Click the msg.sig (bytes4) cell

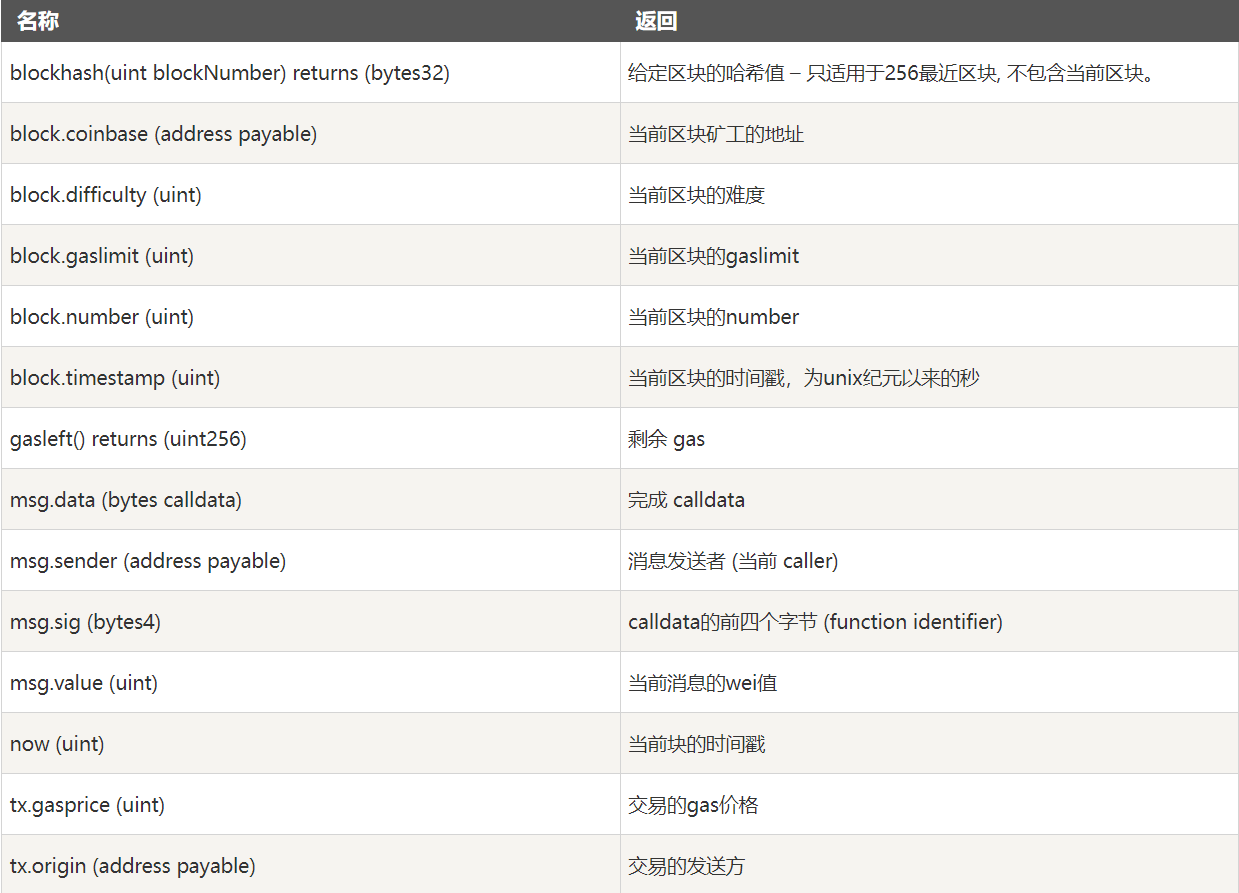tap(85, 622)
